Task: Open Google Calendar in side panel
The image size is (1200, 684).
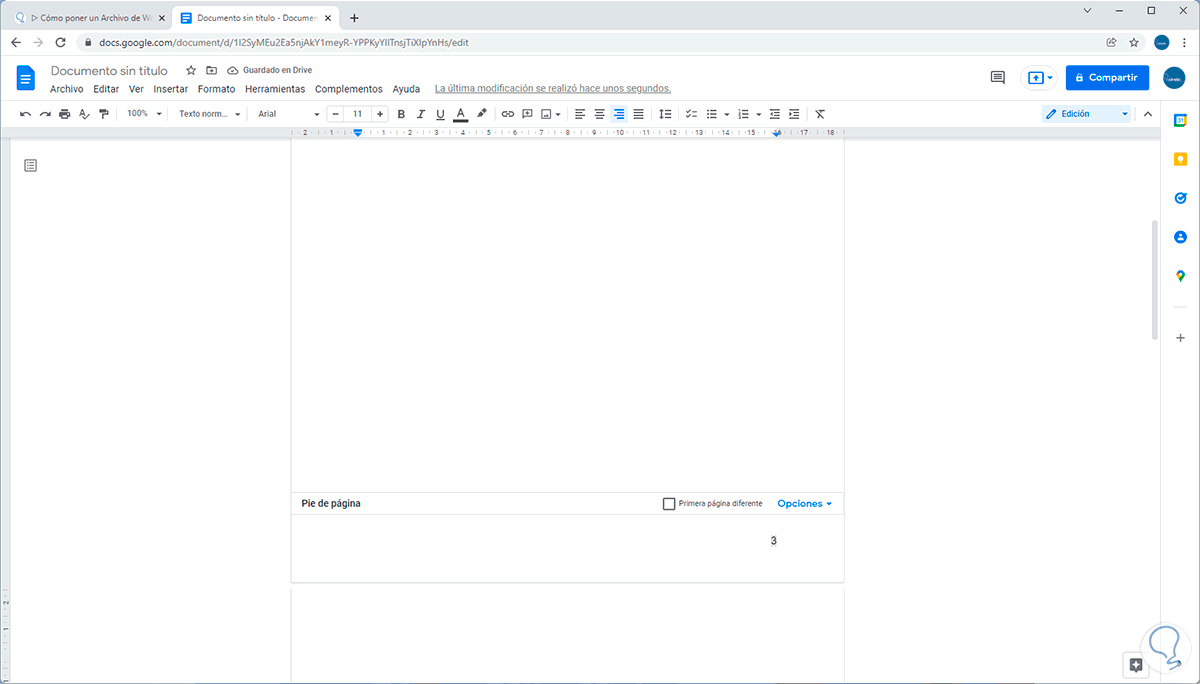Action: 1180,121
